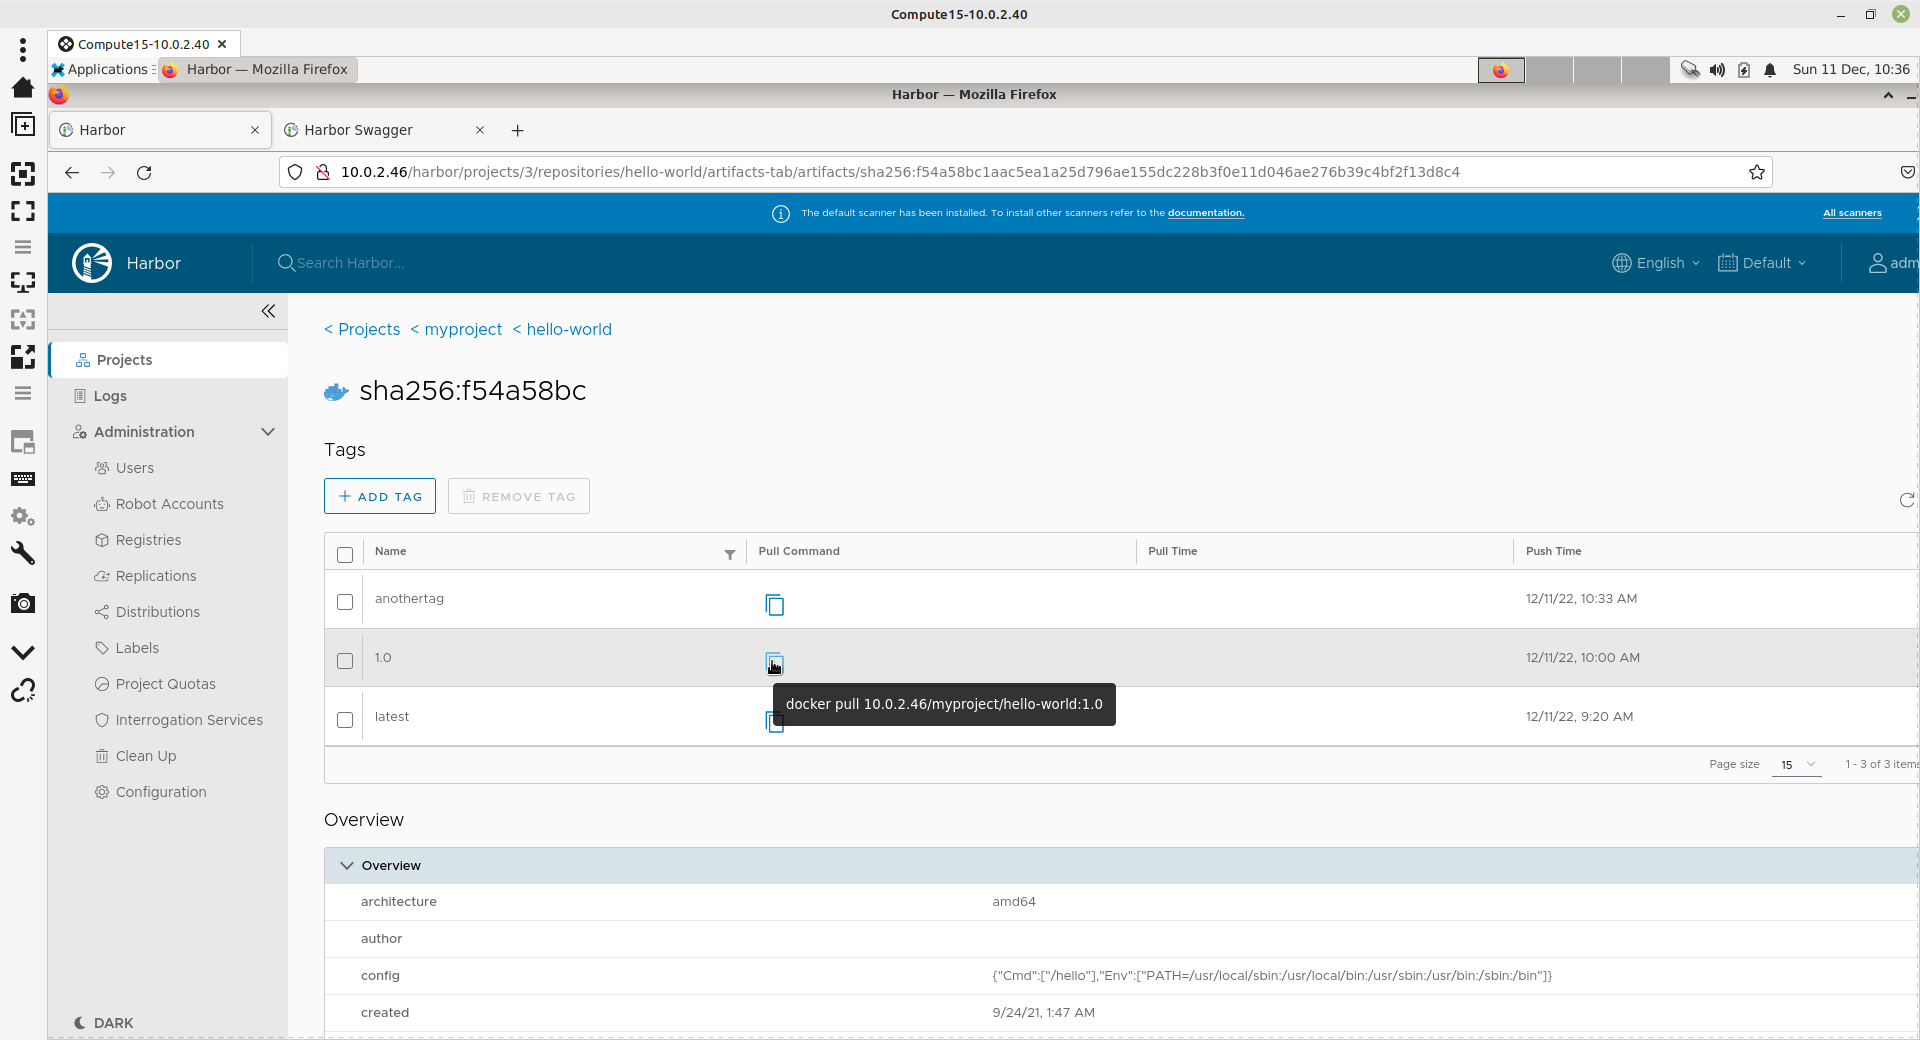
Task: Click the Harbor logo in header
Action: click(x=92, y=263)
